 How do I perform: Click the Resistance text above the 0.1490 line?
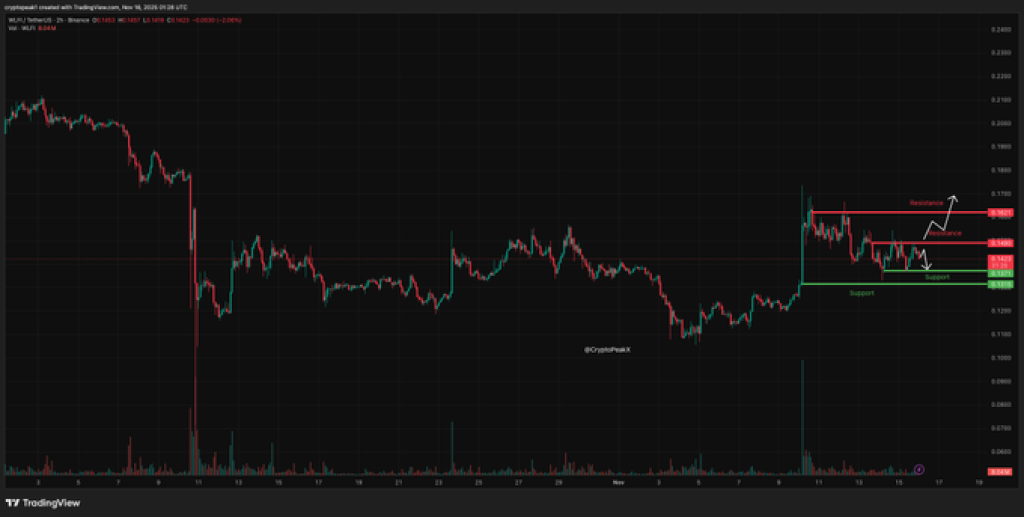click(x=944, y=233)
